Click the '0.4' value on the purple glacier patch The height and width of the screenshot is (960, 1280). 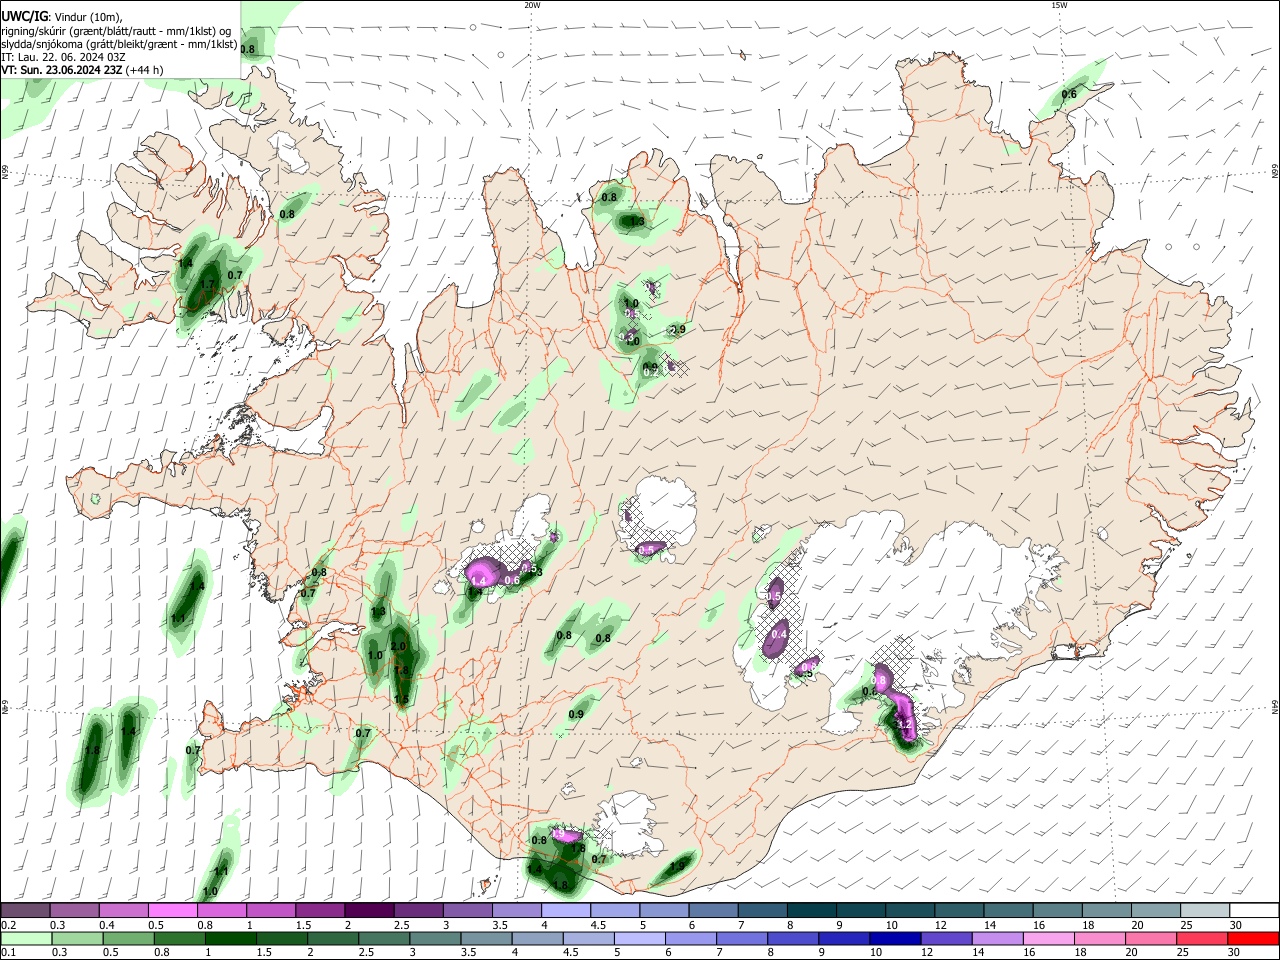[x=780, y=634]
